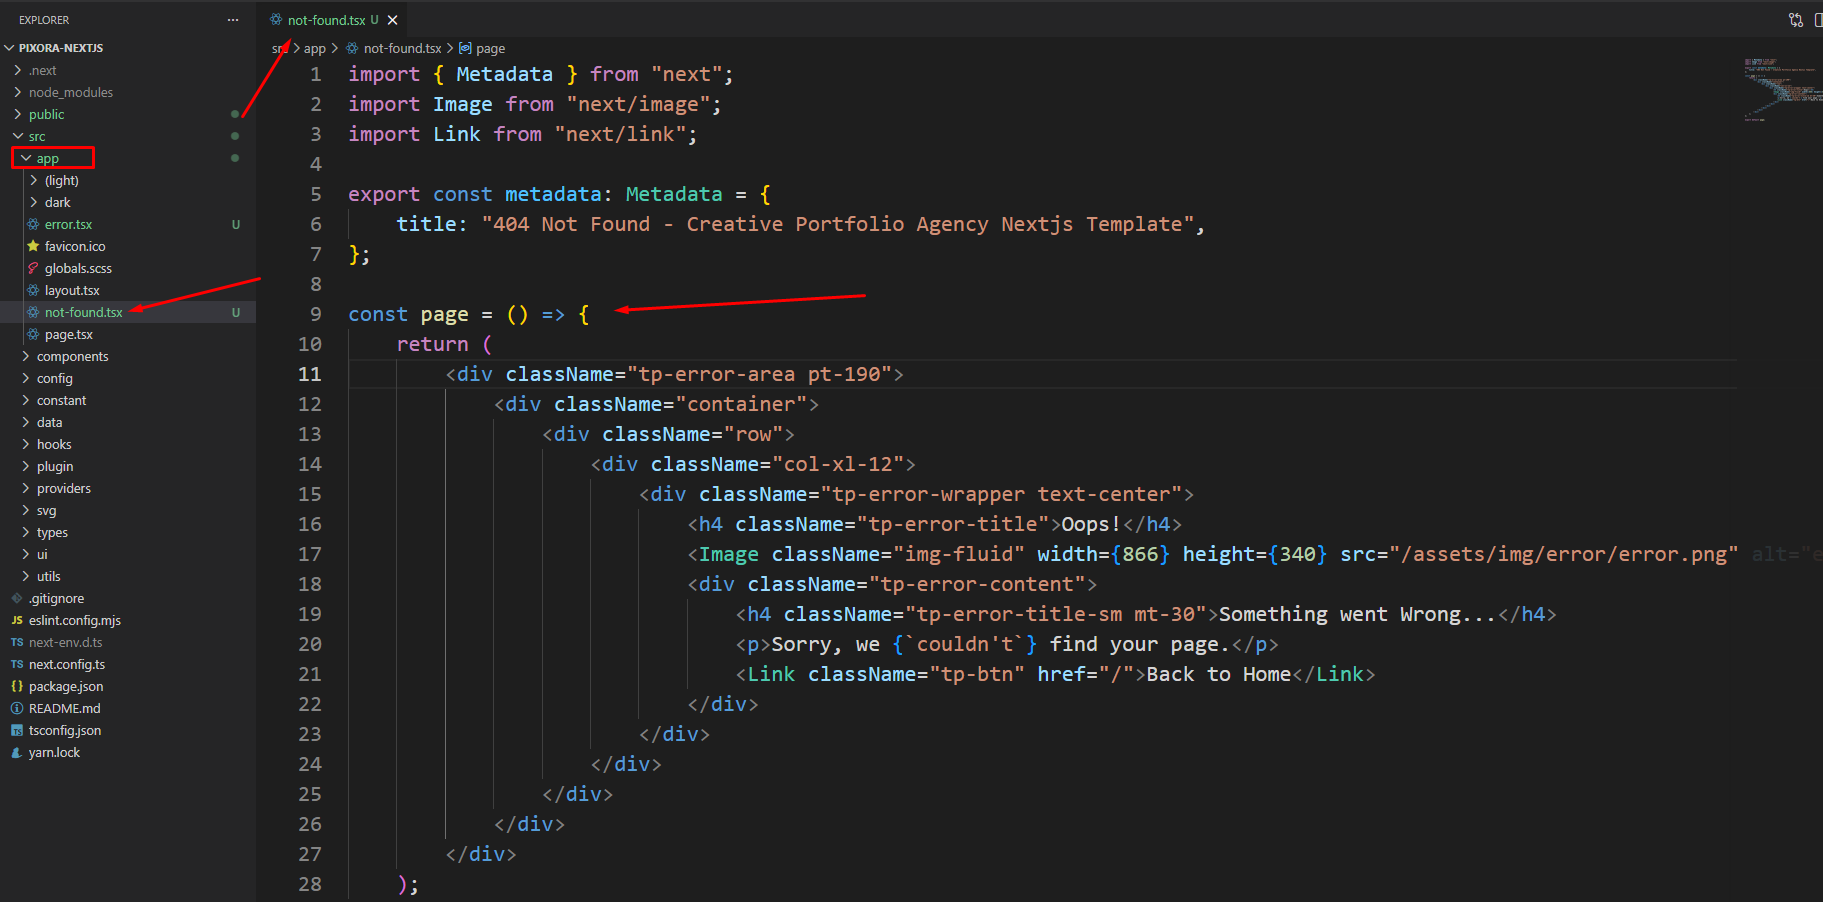Click "Metadata" in the first import line
The width and height of the screenshot is (1823, 902).
[x=505, y=74]
